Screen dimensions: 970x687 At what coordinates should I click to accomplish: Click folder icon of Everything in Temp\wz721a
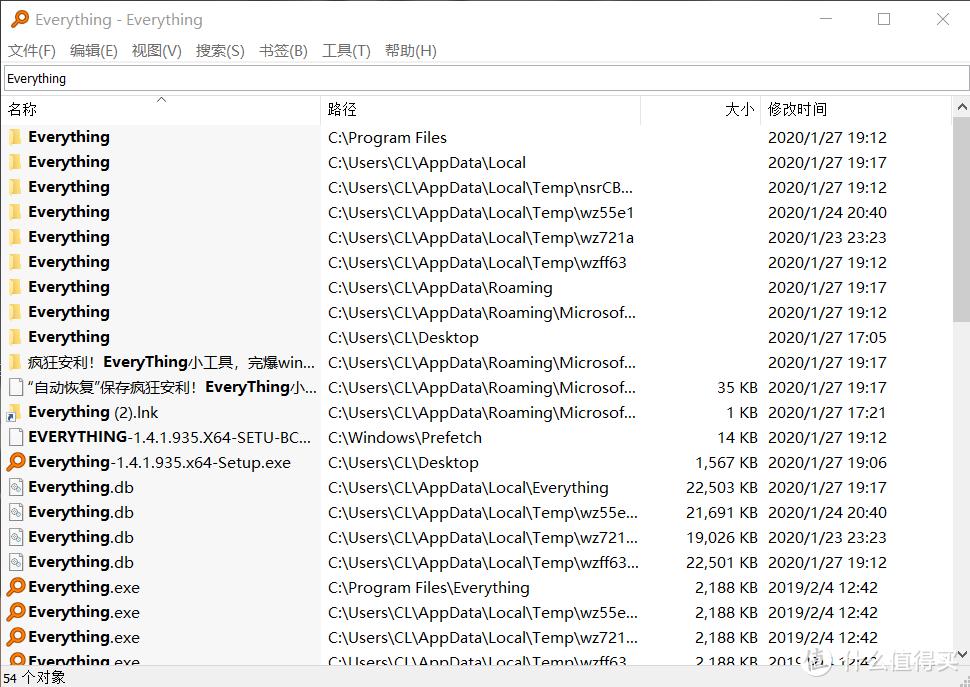click(15, 237)
